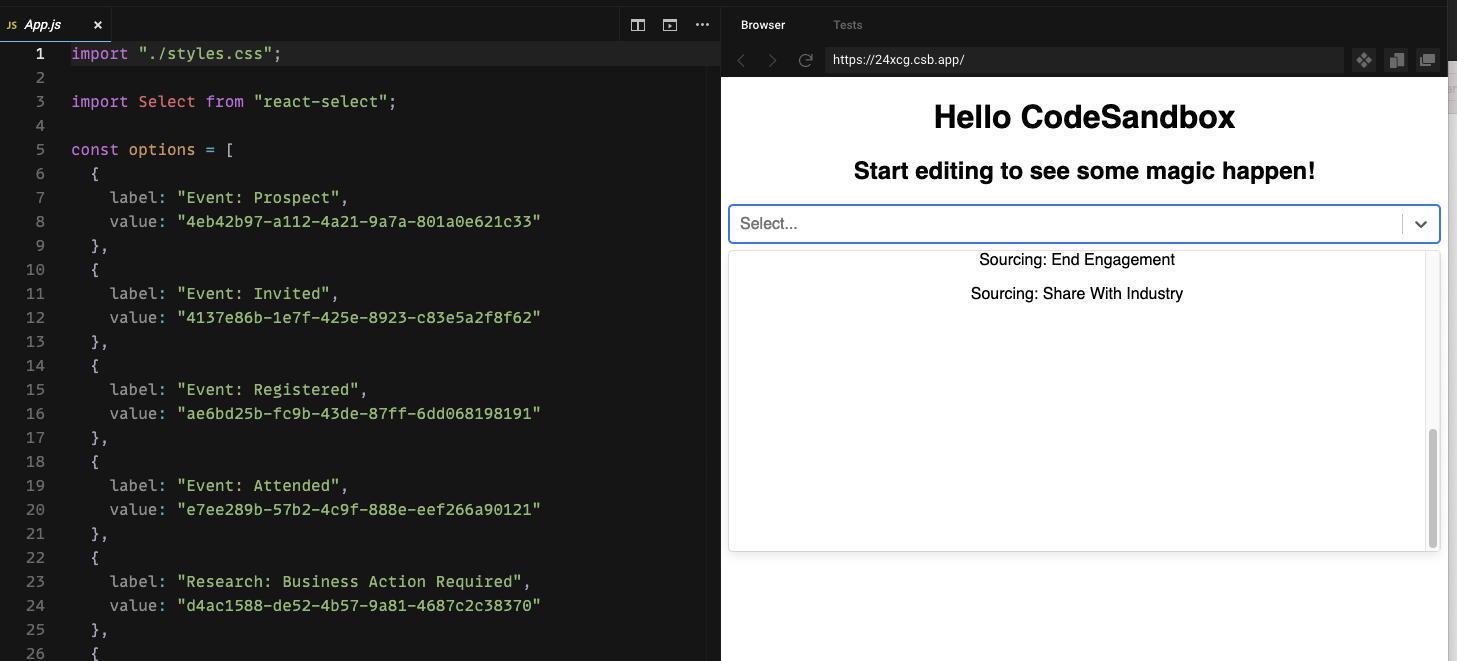This screenshot has width=1457, height=661.
Task: Close the App.js editor tab
Action: click(96, 24)
